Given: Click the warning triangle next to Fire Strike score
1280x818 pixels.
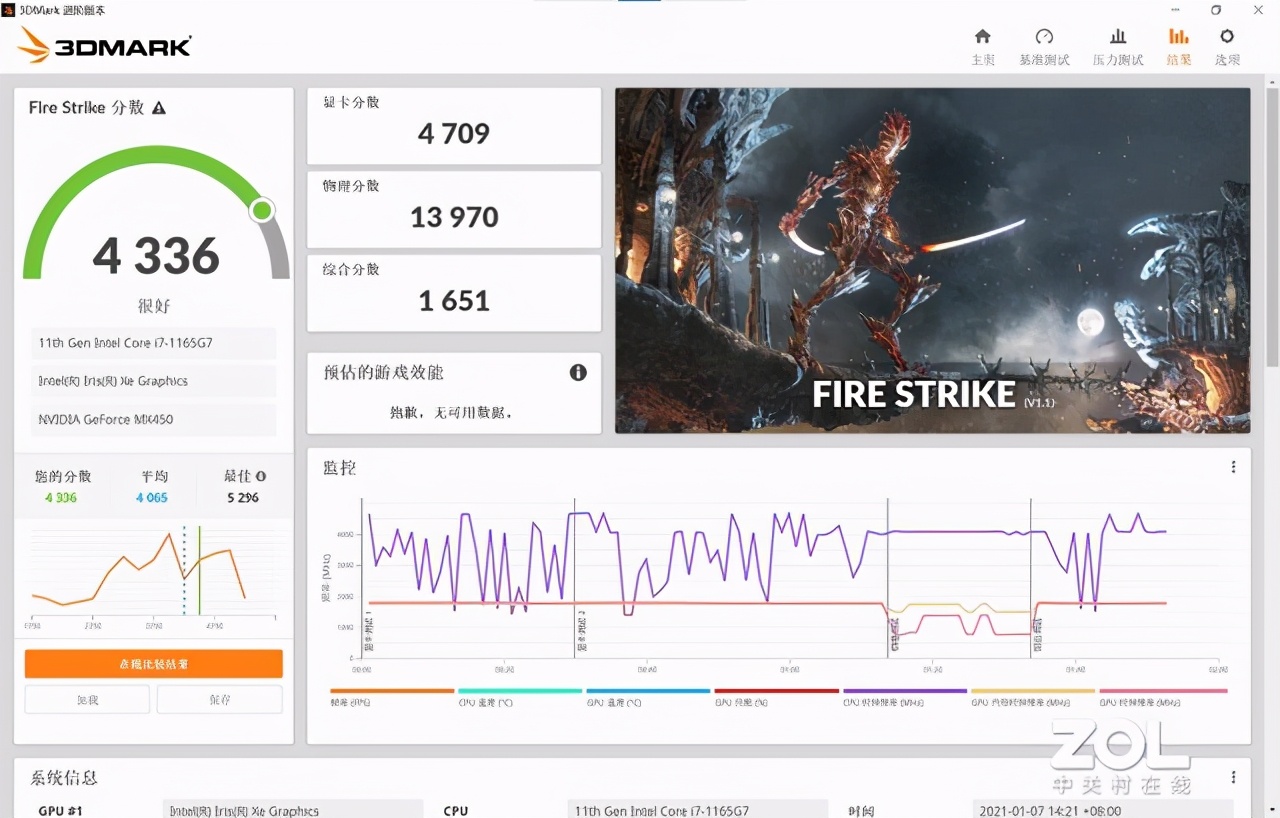Looking at the screenshot, I should 158,107.
